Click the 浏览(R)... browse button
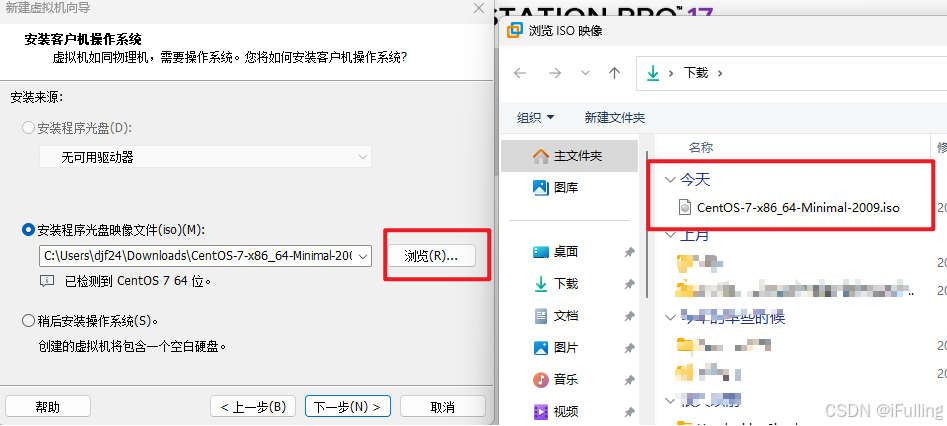The width and height of the screenshot is (947, 426). (431, 256)
